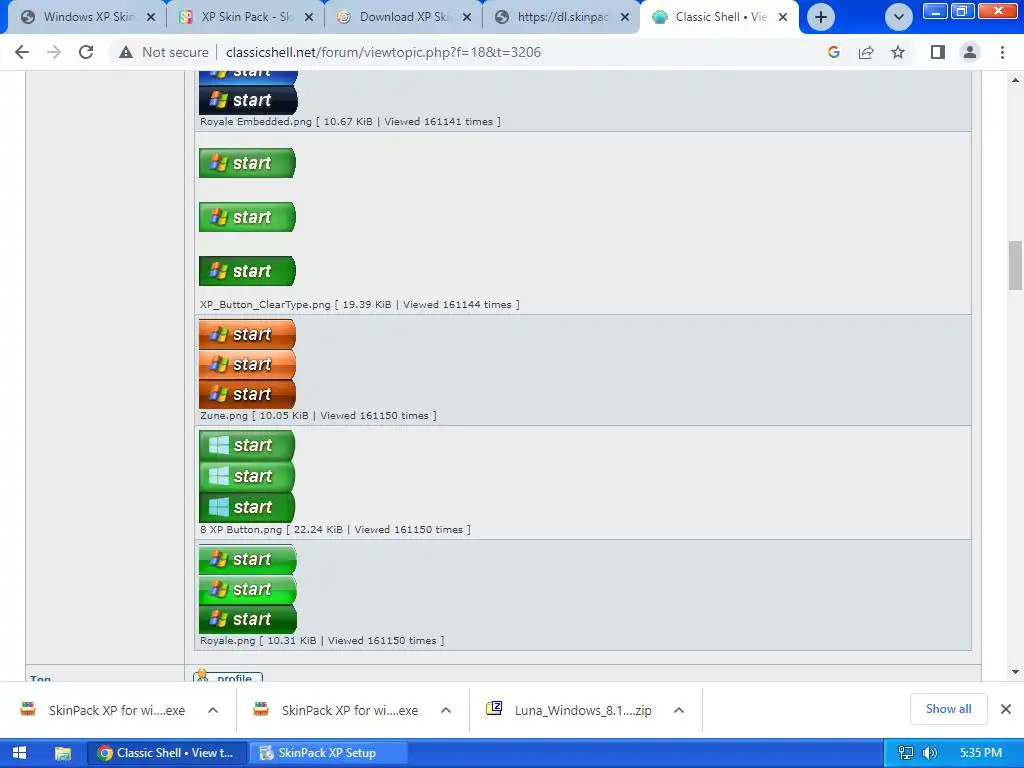This screenshot has width=1024, height=768.
Task: Open first SkinPack XP exe download
Action: pyautogui.click(x=104, y=711)
